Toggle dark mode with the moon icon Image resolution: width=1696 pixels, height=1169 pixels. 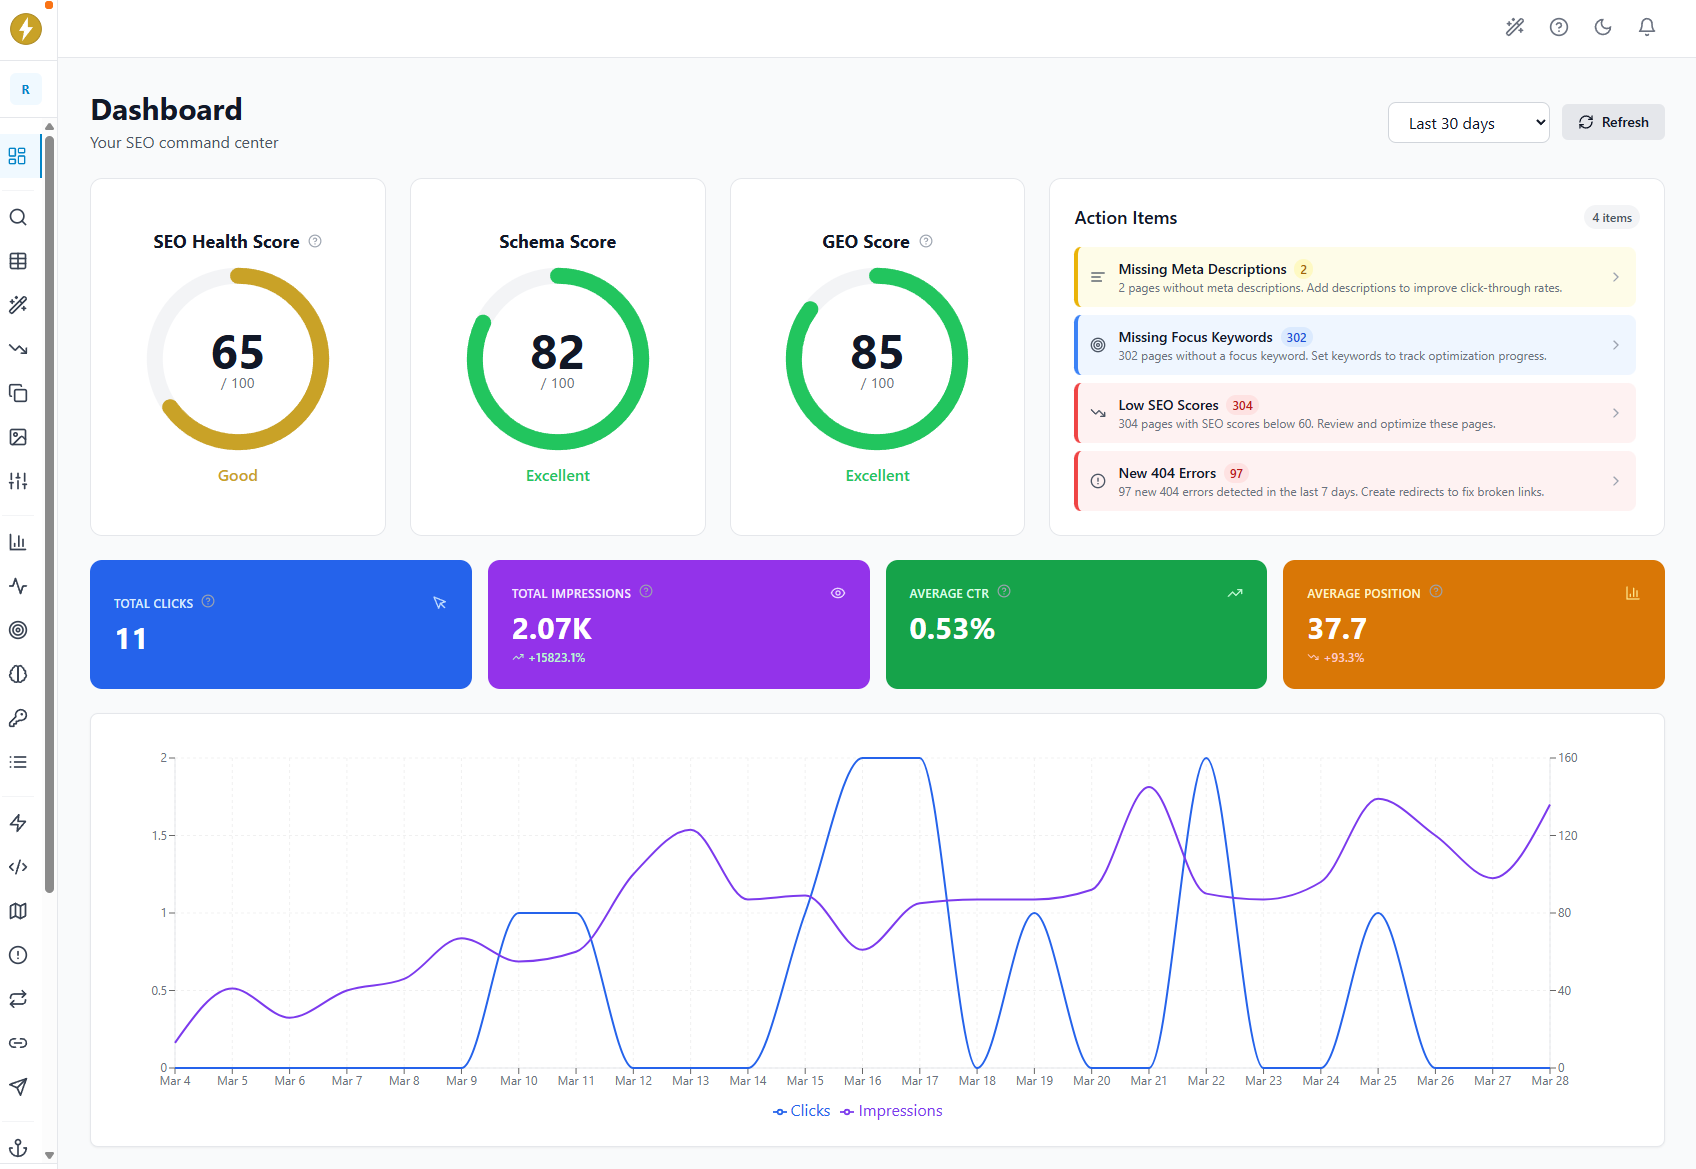pos(1602,27)
